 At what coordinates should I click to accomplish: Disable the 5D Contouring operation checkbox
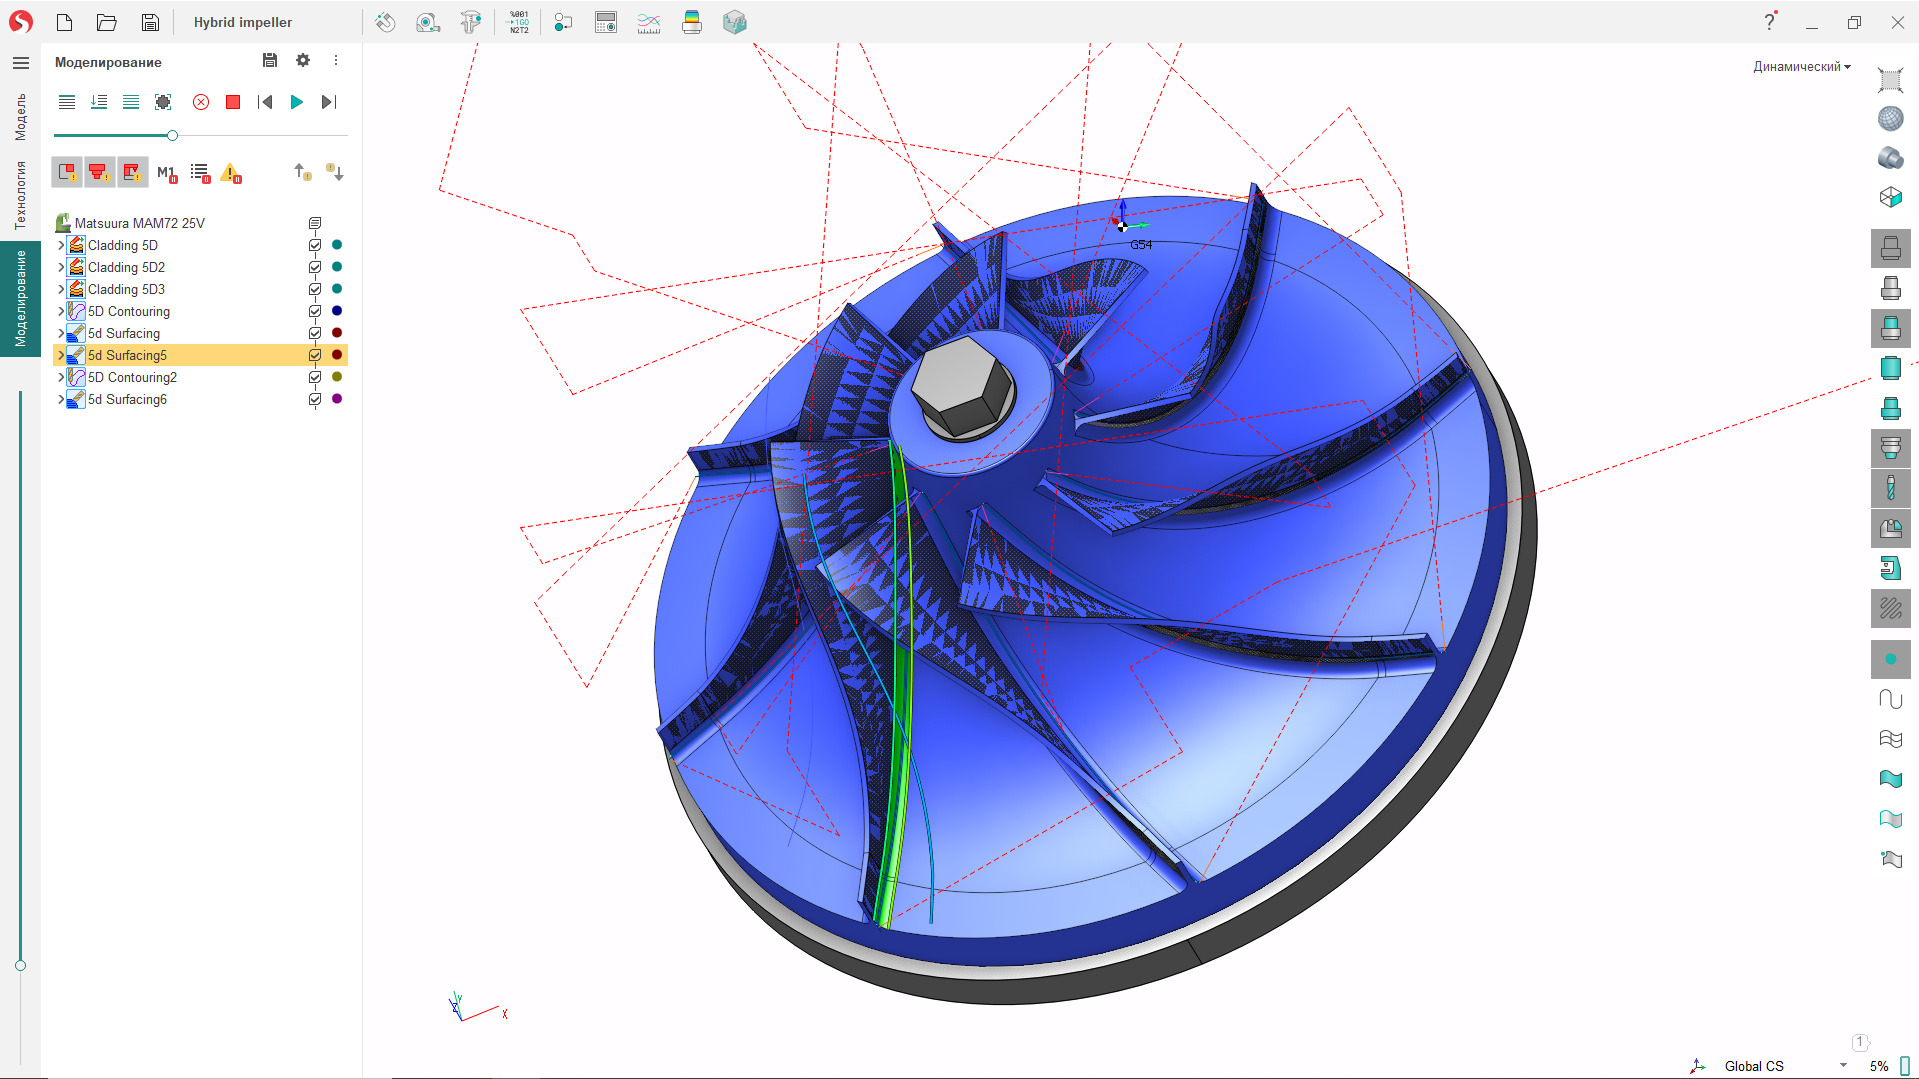coord(314,311)
